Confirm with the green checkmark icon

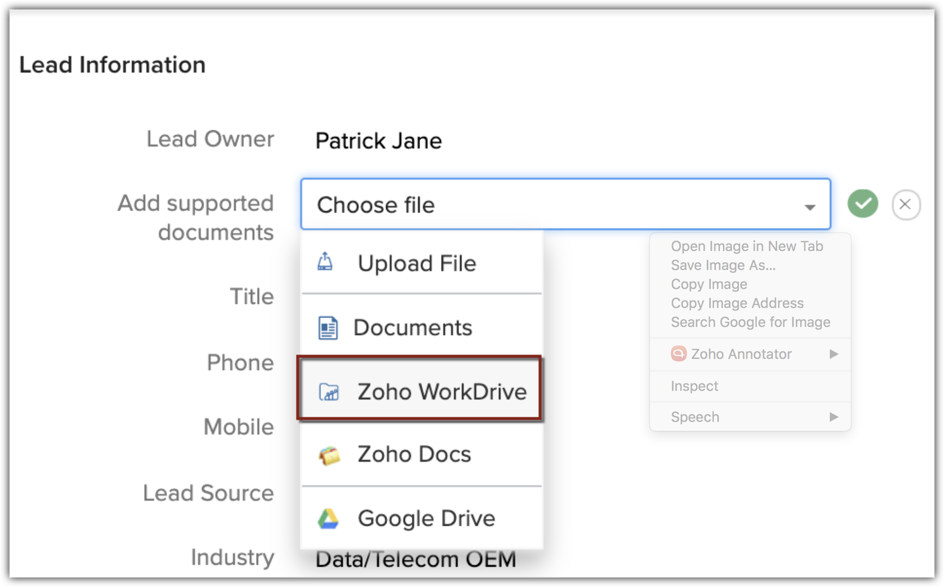click(x=863, y=204)
